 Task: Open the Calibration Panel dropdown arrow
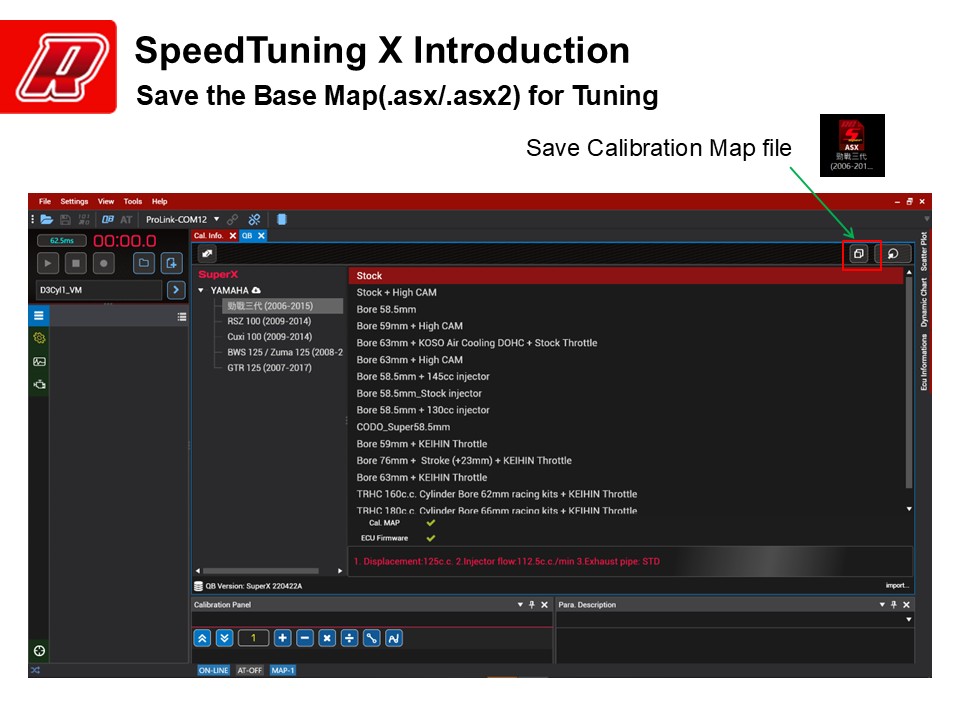[520, 605]
